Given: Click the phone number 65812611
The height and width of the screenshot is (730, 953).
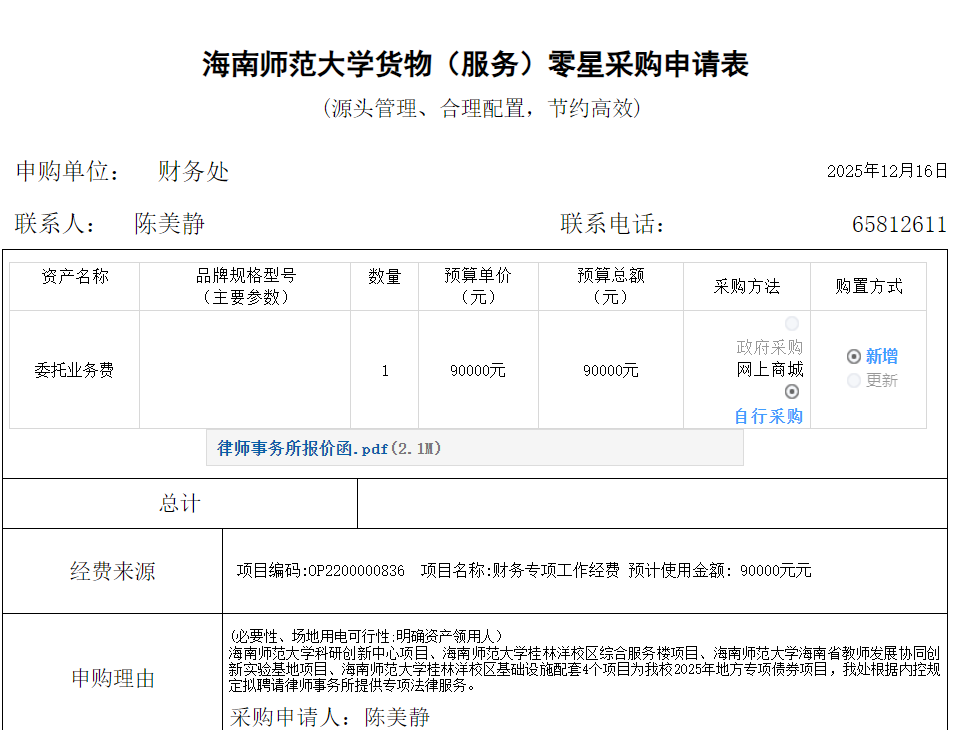Looking at the screenshot, I should click(898, 224).
